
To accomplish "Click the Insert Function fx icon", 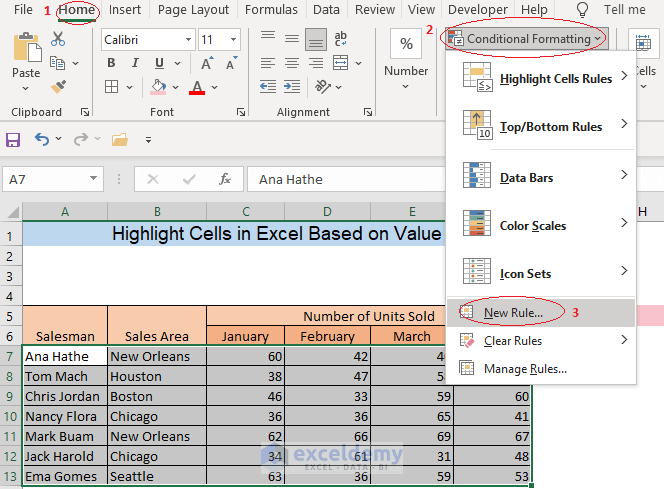I will 225,180.
